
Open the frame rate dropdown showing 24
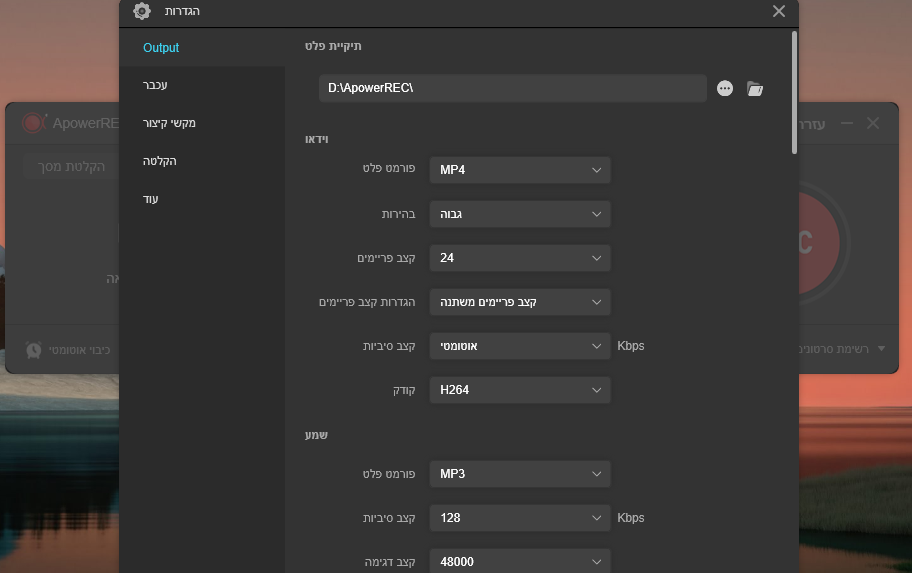click(519, 258)
